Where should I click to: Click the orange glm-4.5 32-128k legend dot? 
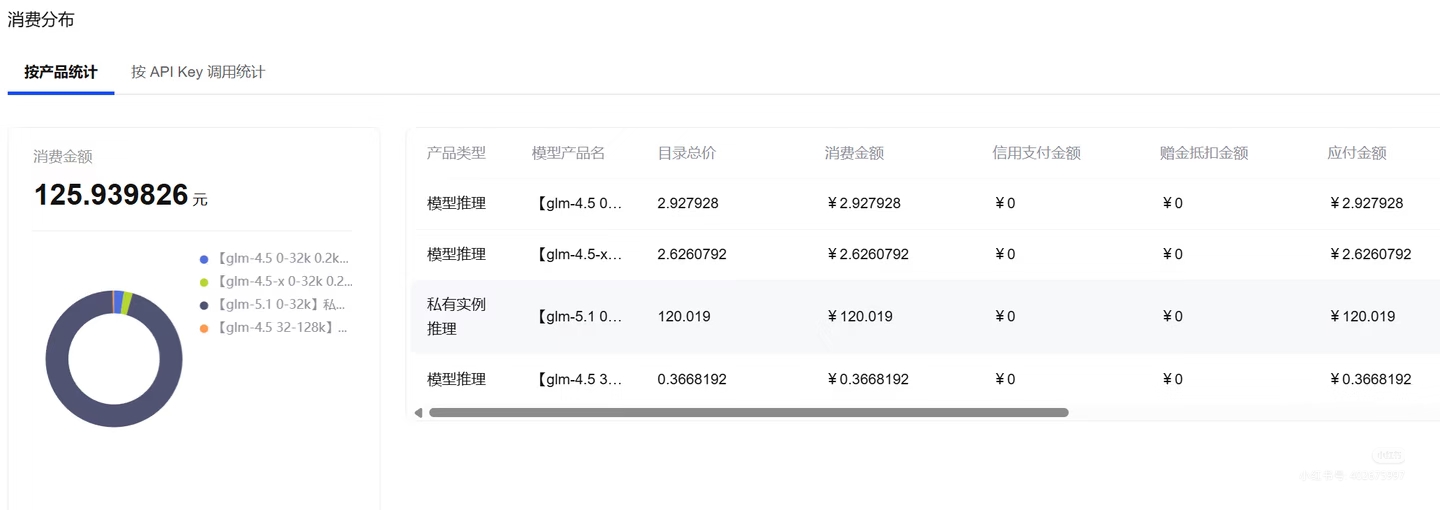pyautogui.click(x=204, y=328)
